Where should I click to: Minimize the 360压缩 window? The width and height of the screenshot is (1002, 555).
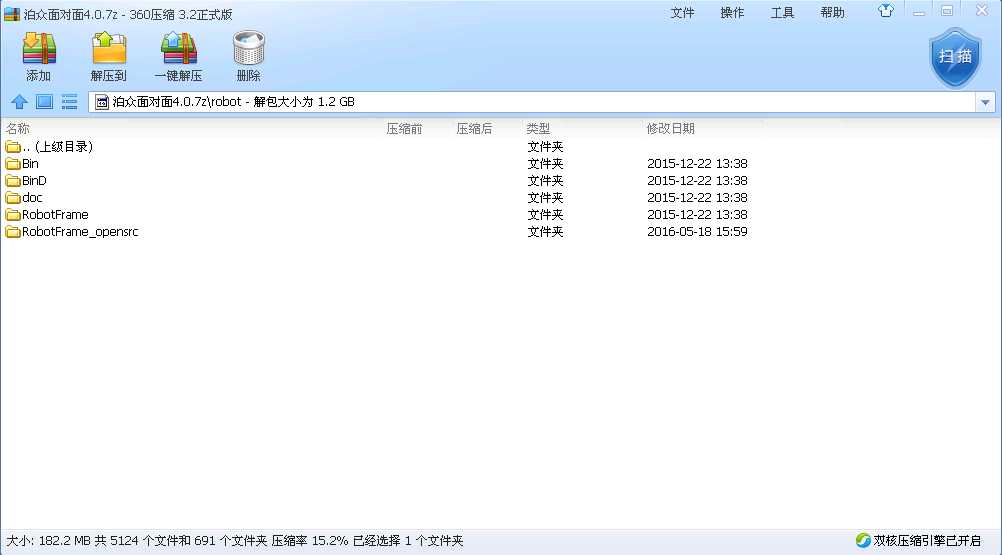coord(918,11)
